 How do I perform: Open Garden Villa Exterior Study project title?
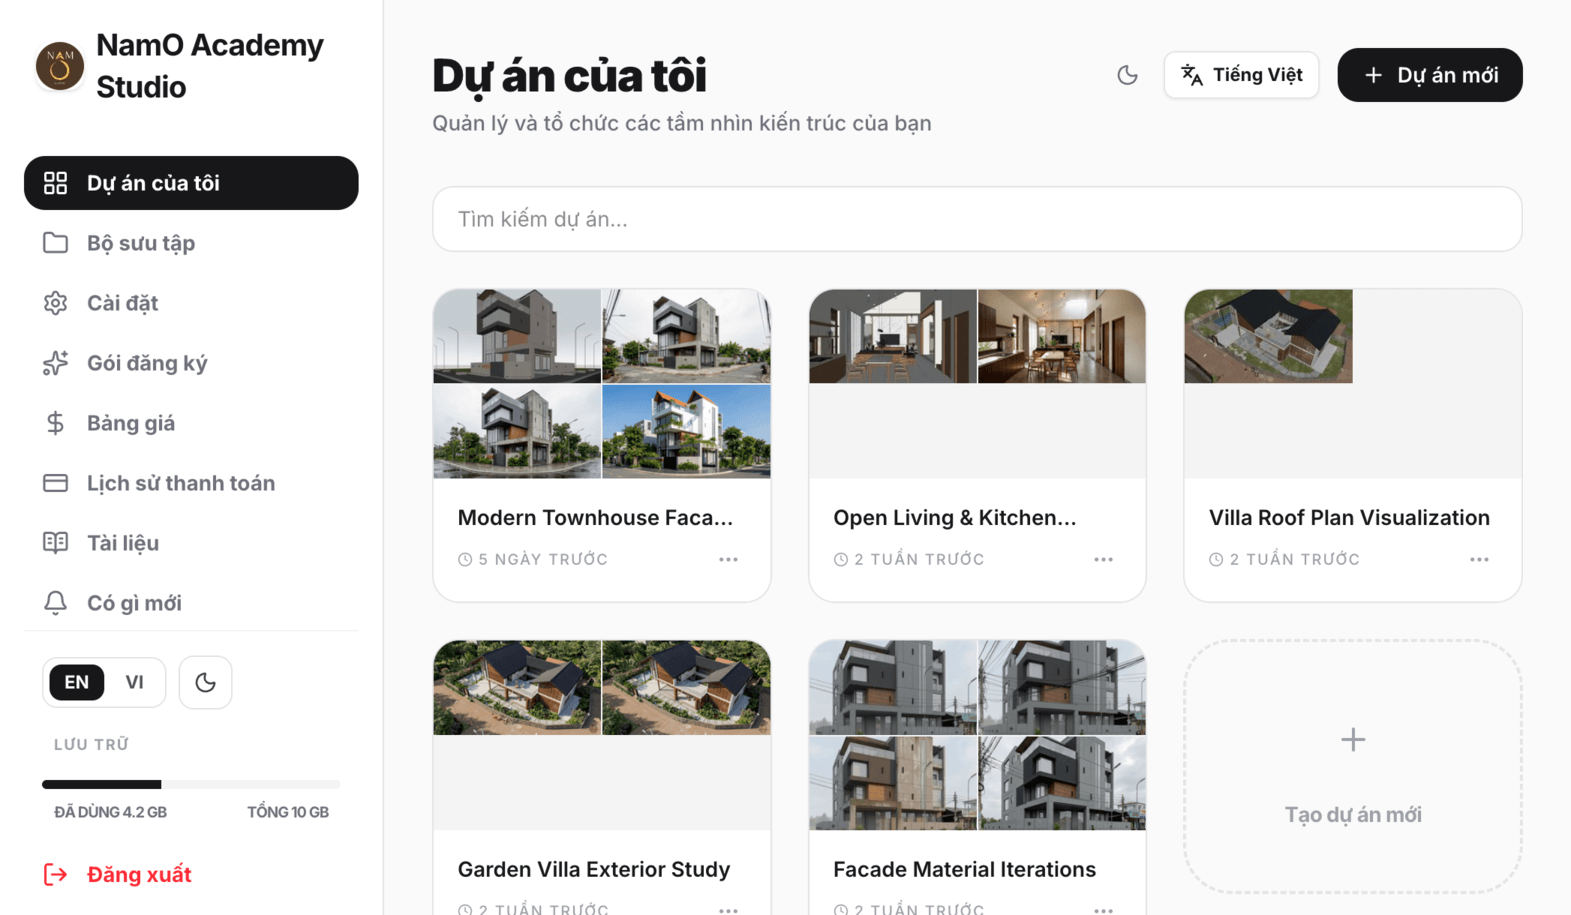594,869
